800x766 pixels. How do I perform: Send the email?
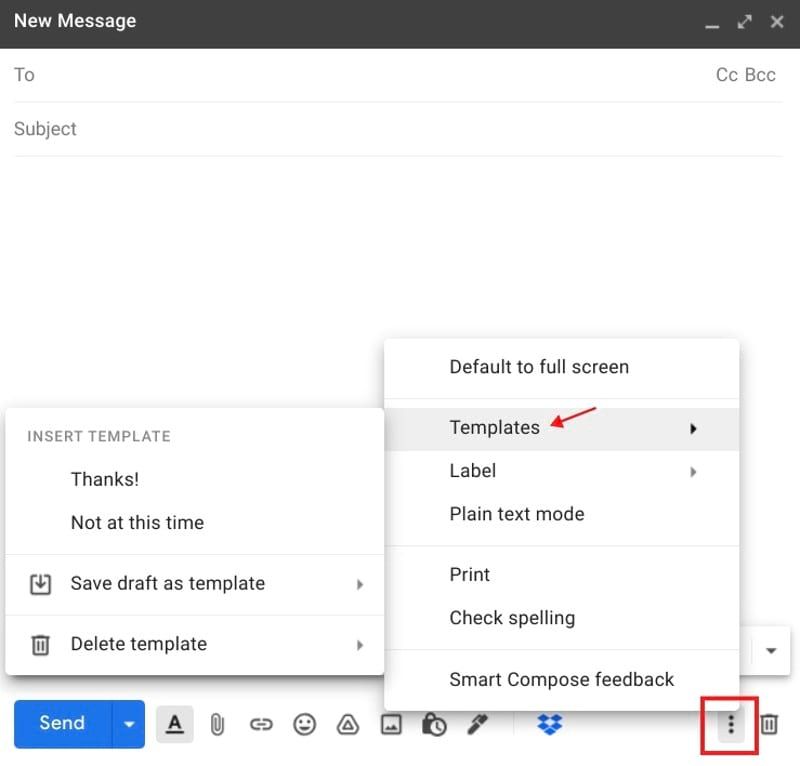60,723
